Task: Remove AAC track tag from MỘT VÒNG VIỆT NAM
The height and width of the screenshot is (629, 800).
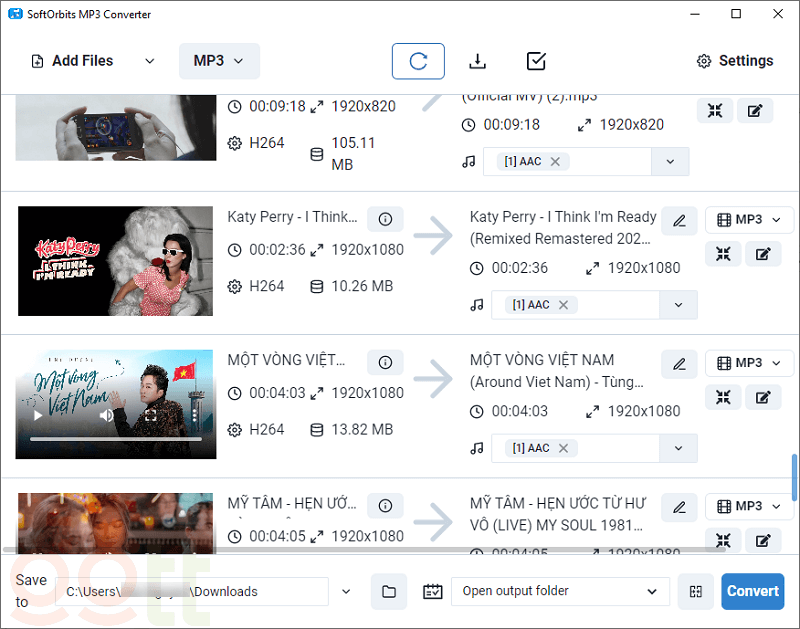Action: click(563, 448)
